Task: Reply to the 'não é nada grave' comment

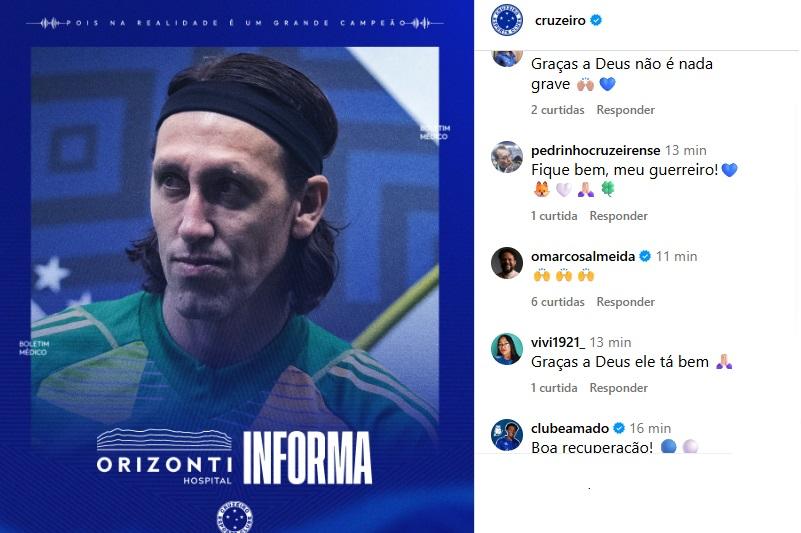Action: click(625, 110)
